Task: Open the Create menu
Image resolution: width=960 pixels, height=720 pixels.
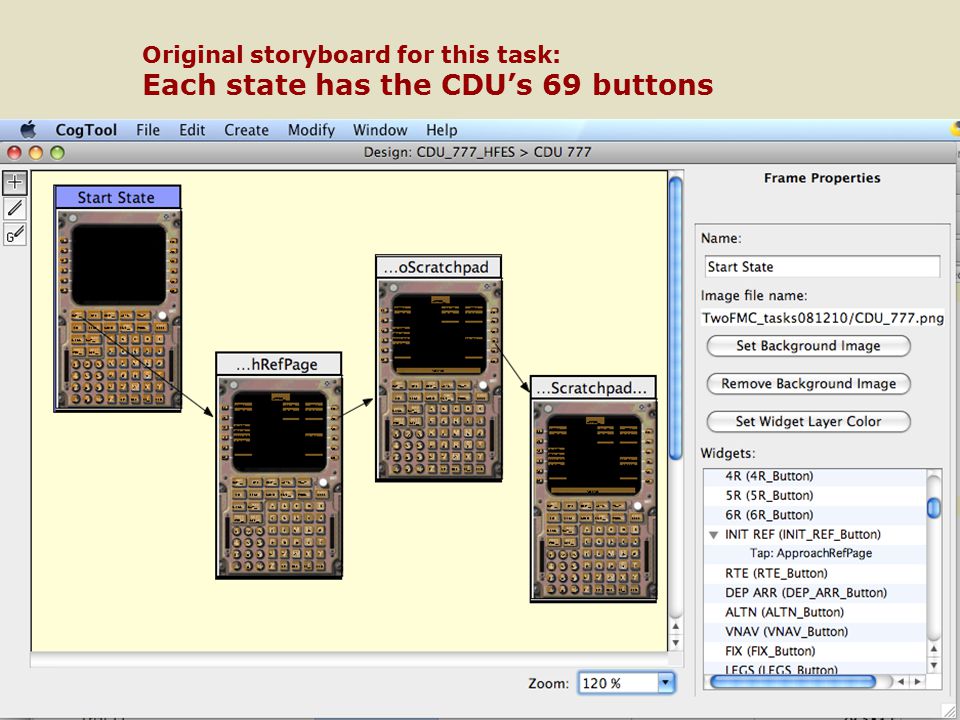Action: pyautogui.click(x=246, y=130)
